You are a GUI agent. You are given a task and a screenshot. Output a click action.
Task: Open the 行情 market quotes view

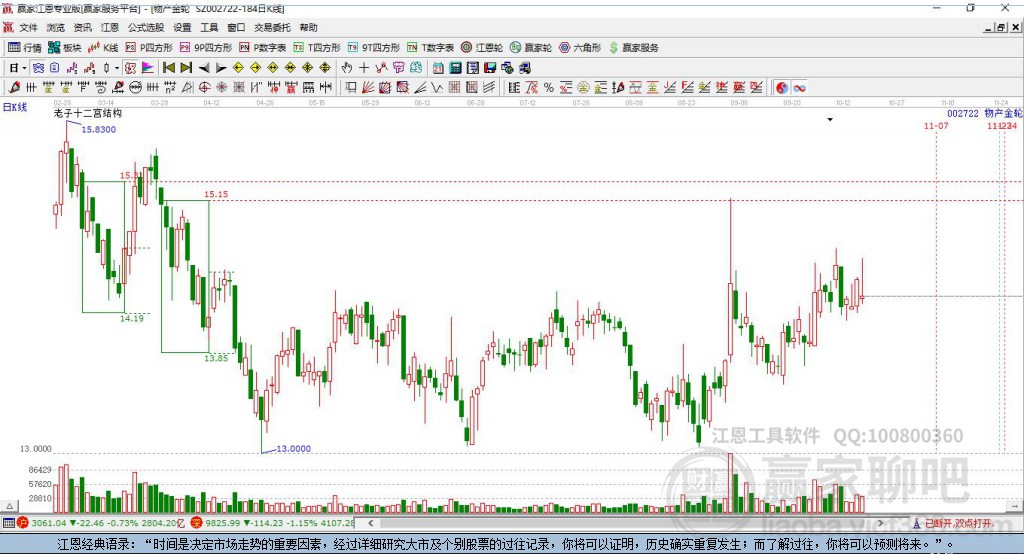click(24, 48)
